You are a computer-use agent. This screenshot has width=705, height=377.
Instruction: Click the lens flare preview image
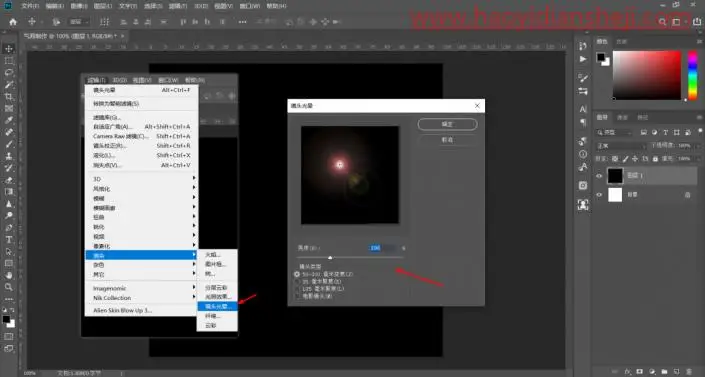click(x=350, y=175)
